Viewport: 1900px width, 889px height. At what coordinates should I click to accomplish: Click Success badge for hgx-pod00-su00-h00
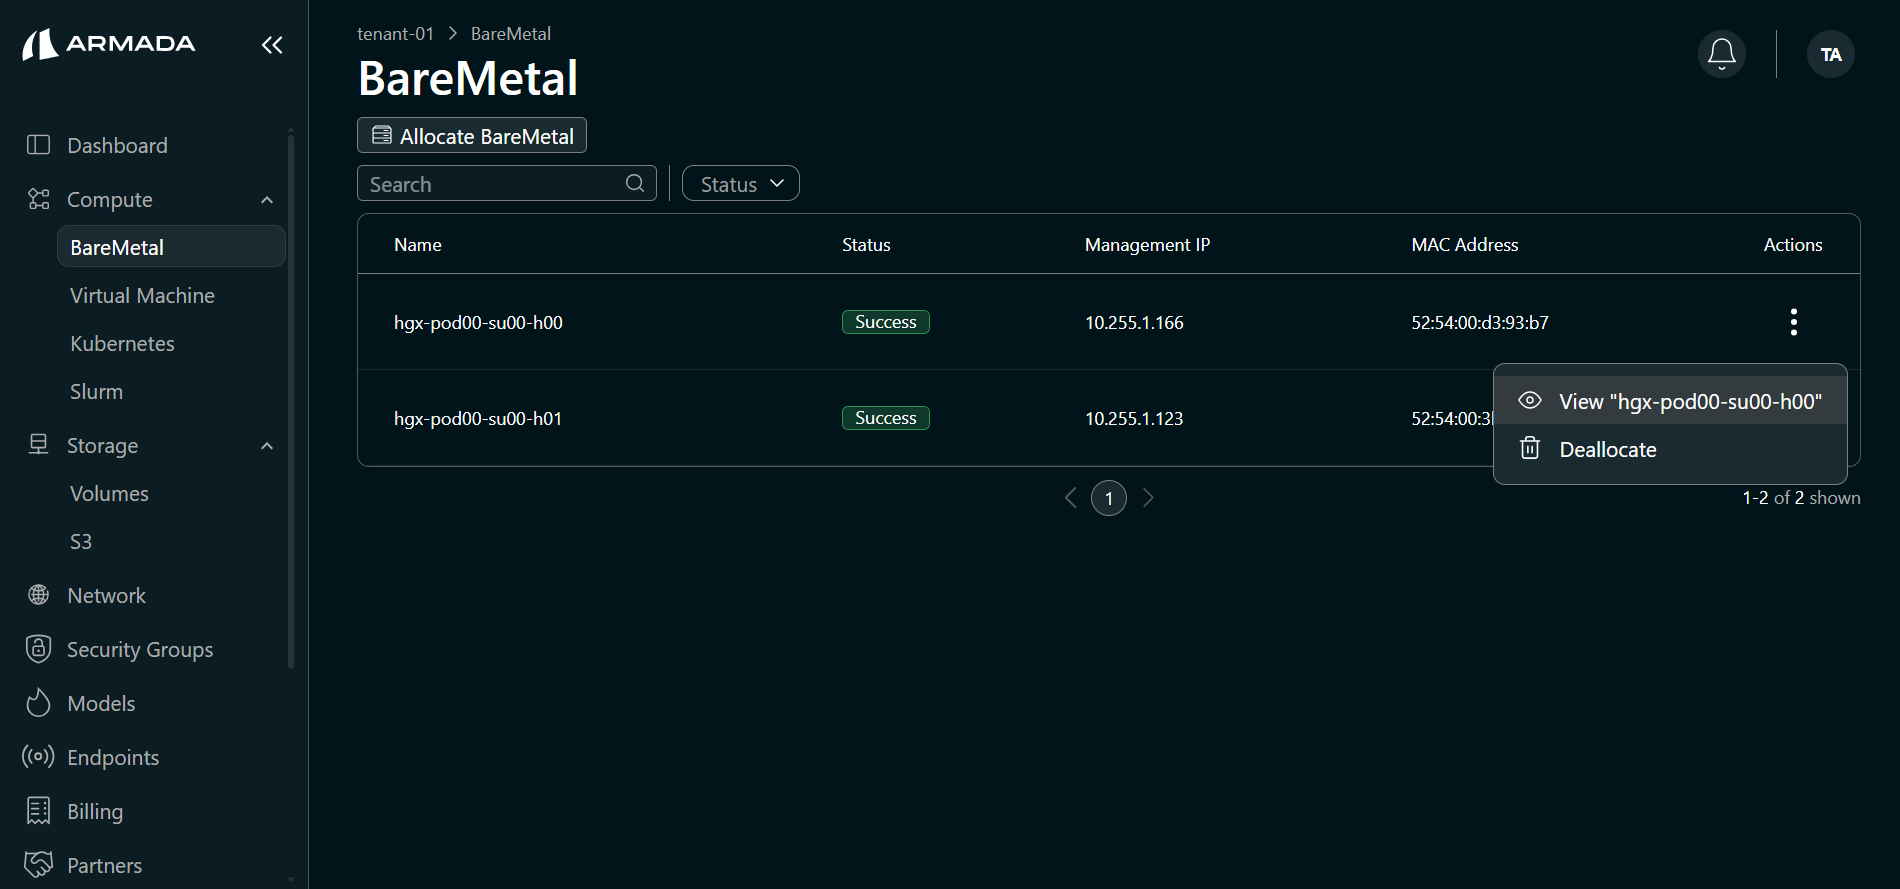[886, 321]
